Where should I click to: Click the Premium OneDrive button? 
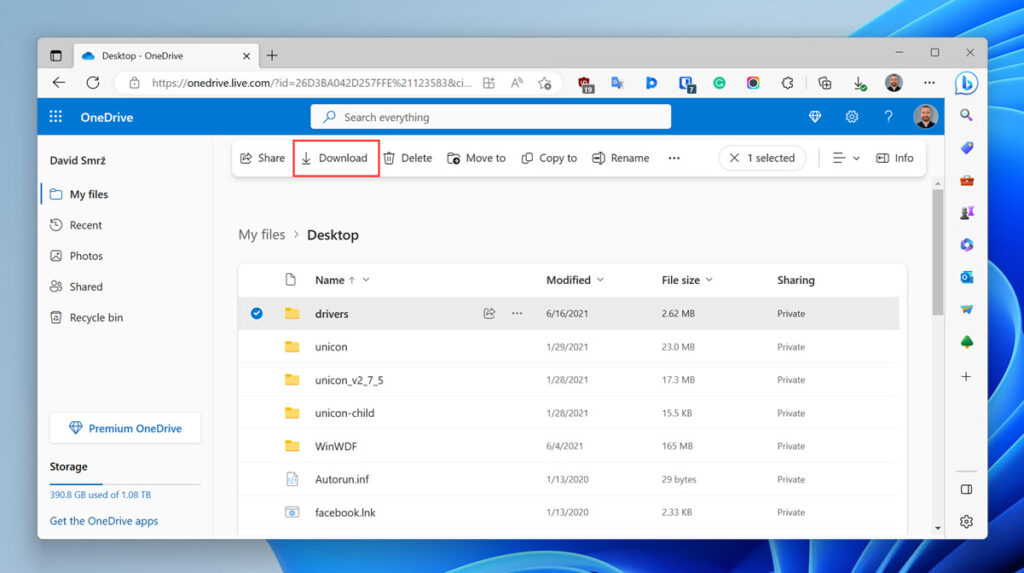[x=125, y=428]
